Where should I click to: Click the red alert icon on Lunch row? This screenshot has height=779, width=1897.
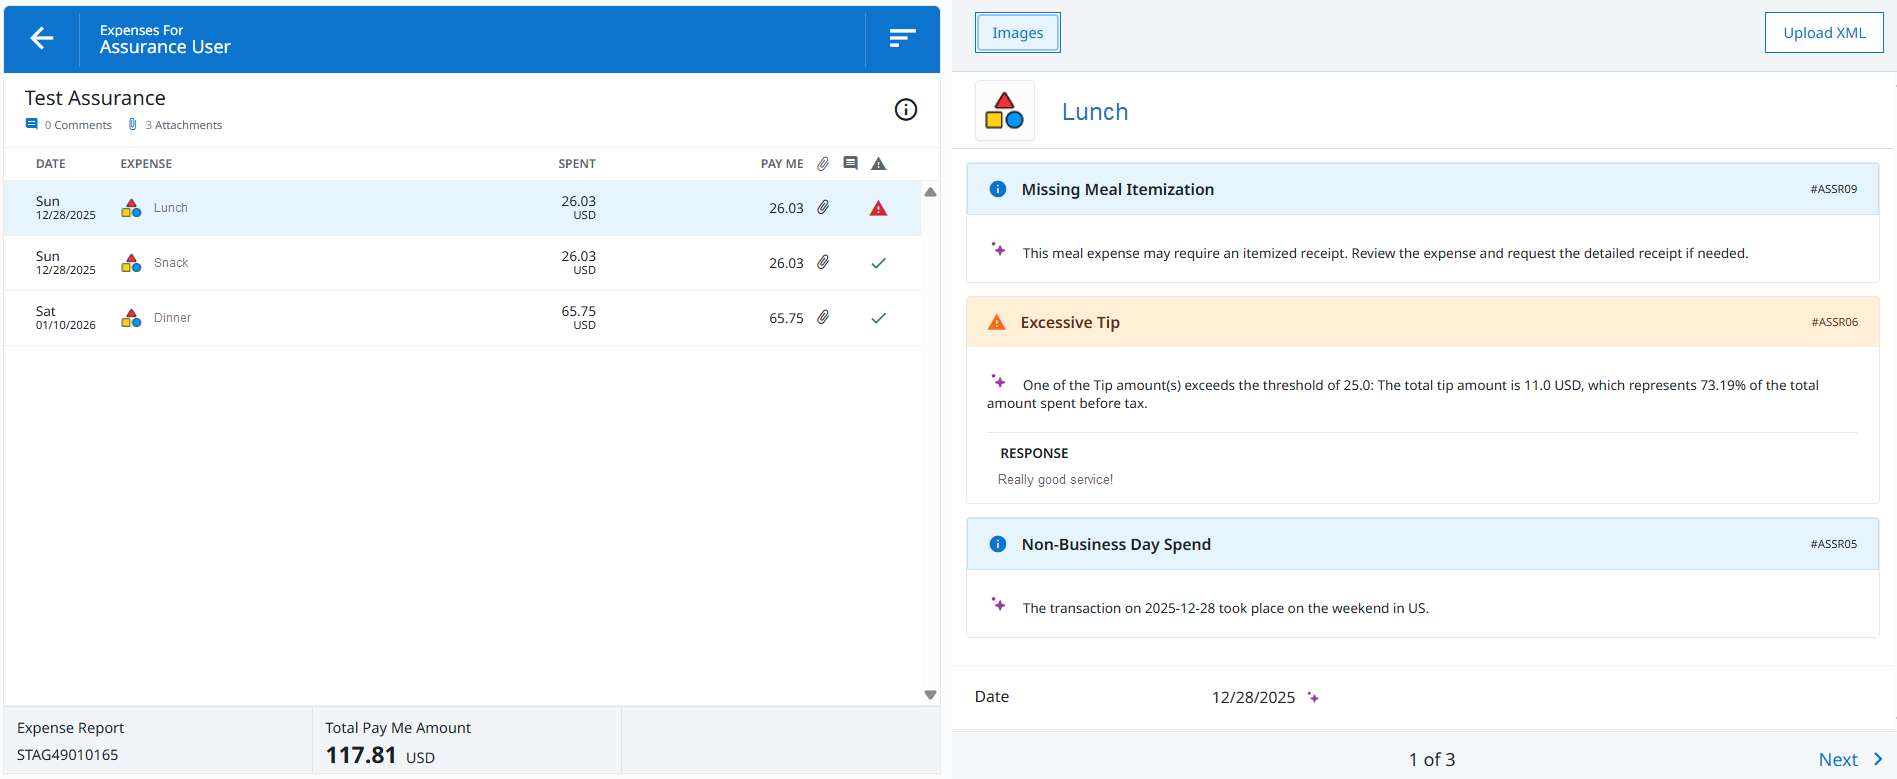coord(878,208)
